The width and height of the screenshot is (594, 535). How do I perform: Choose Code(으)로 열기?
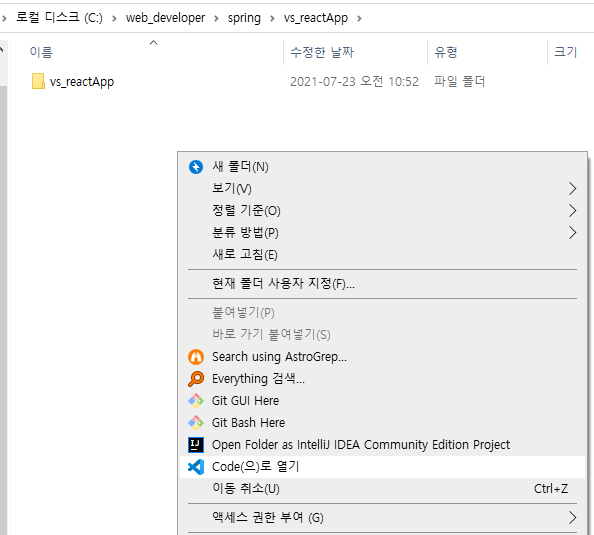pos(383,467)
